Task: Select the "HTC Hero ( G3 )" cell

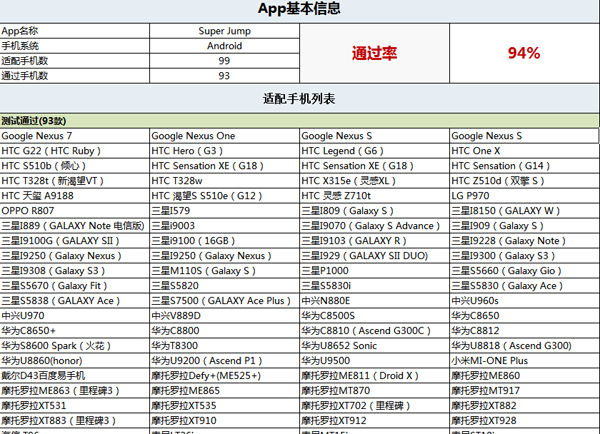Action: pyautogui.click(x=224, y=151)
